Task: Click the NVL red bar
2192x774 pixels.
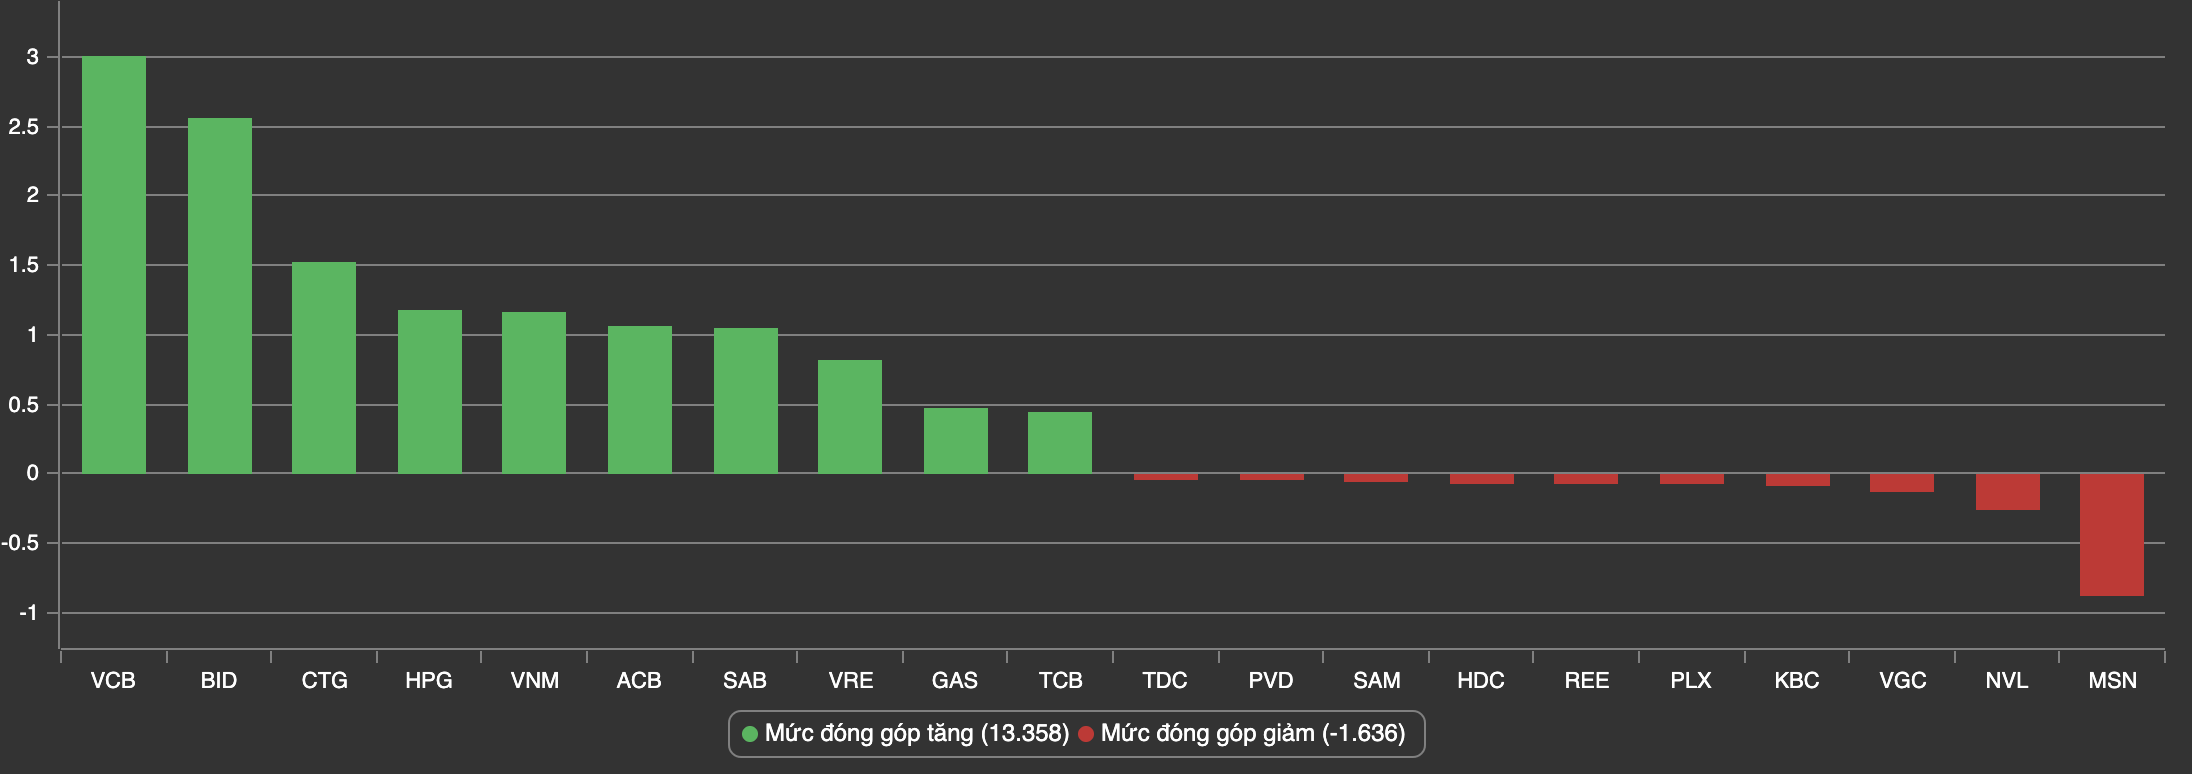Action: click(x=2008, y=492)
